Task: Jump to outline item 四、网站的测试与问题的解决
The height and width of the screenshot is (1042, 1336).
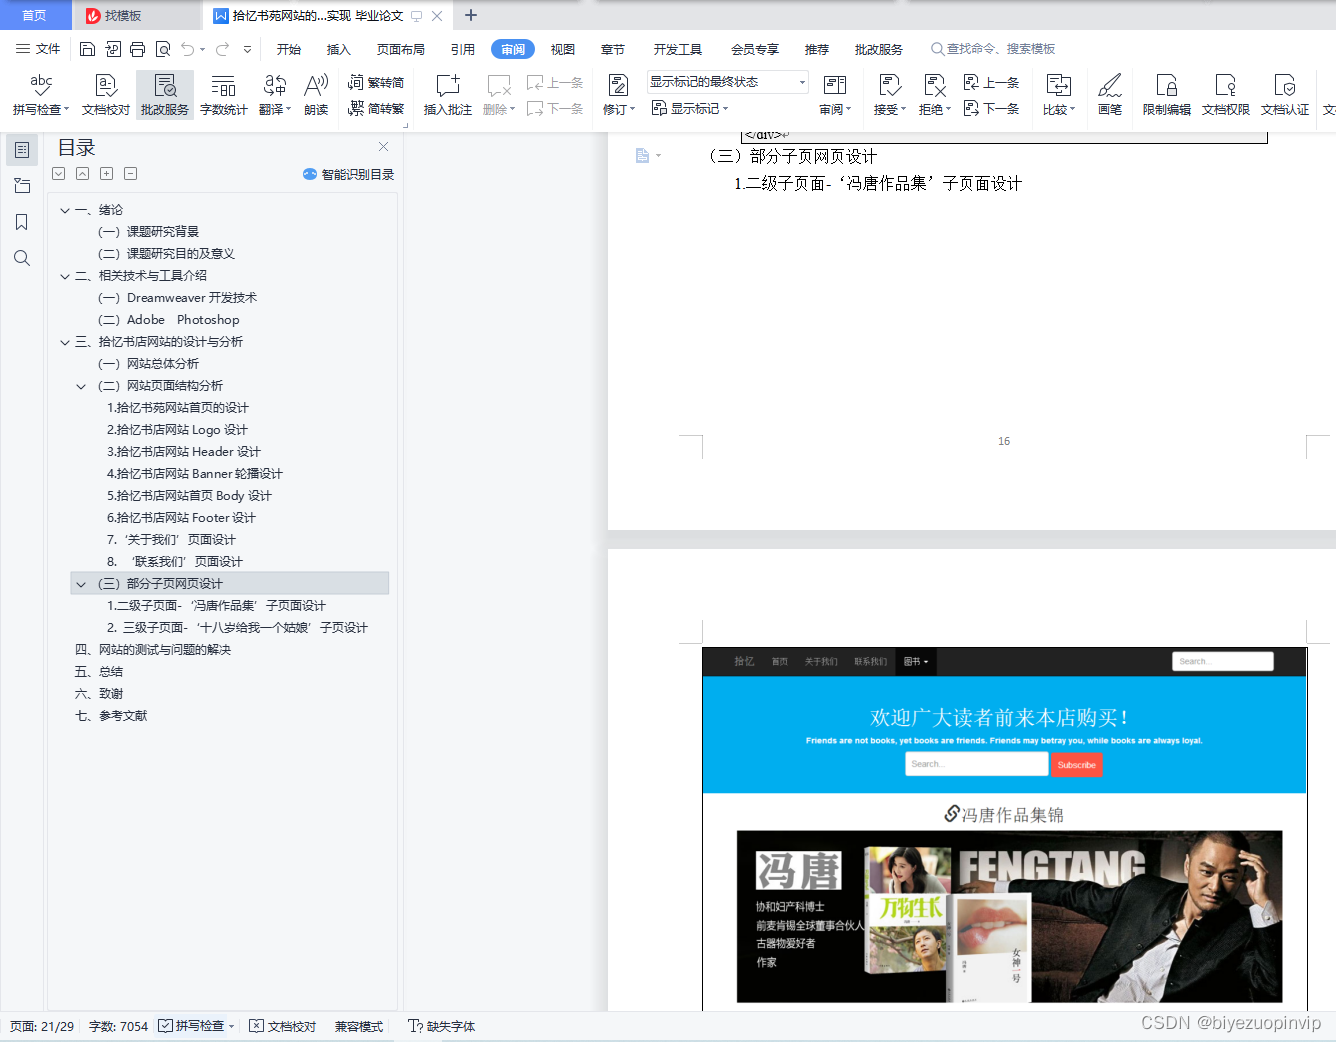Action: (x=153, y=650)
